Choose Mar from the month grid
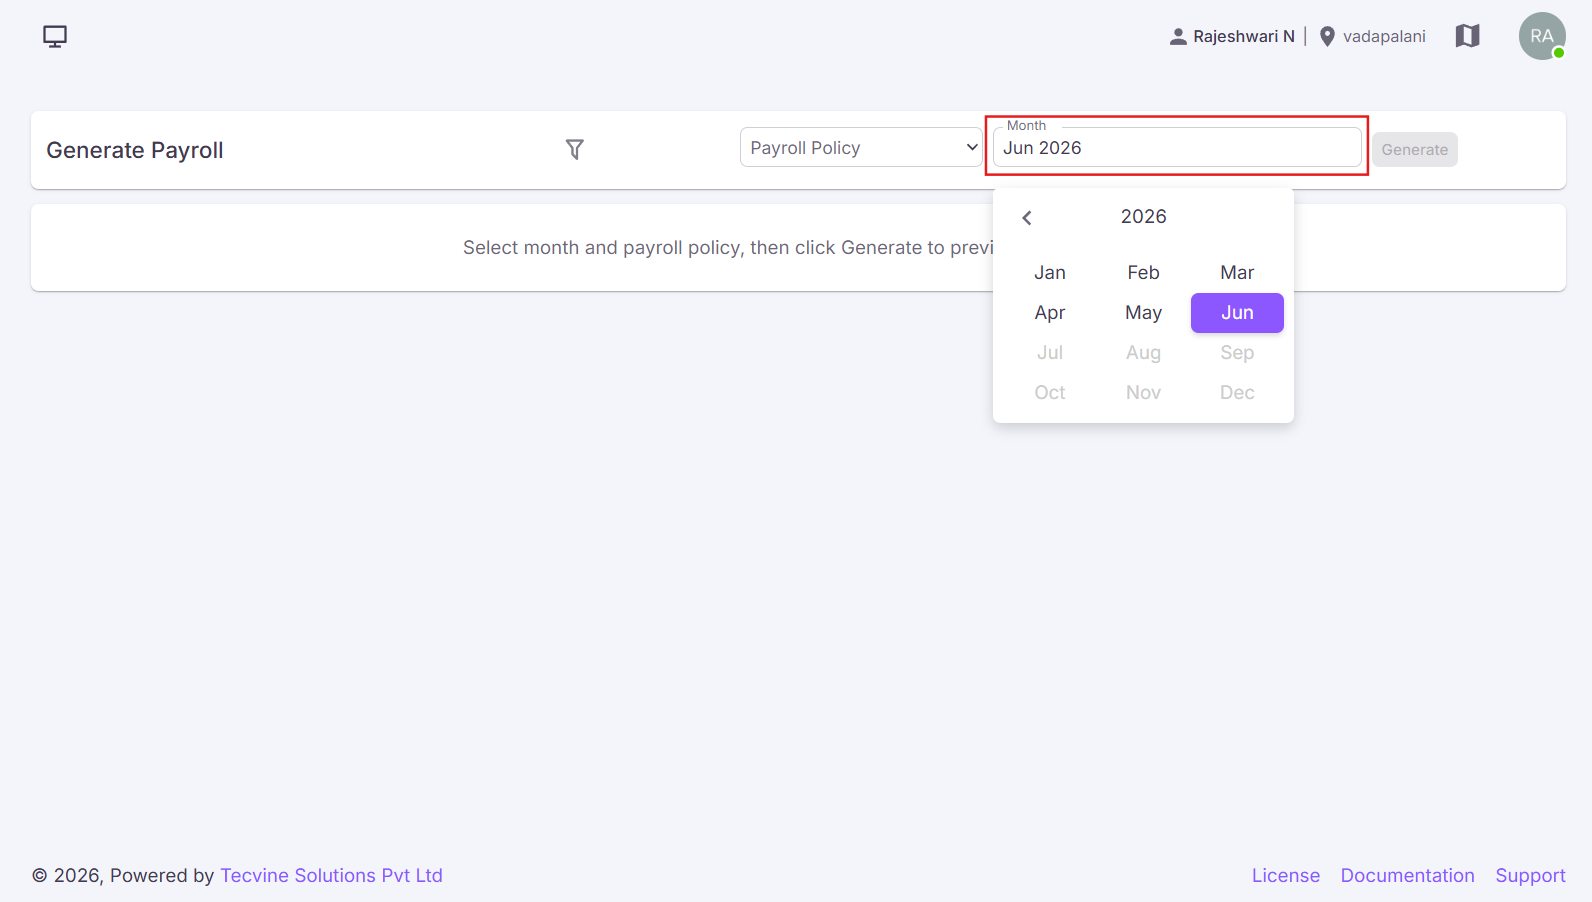 pyautogui.click(x=1237, y=272)
